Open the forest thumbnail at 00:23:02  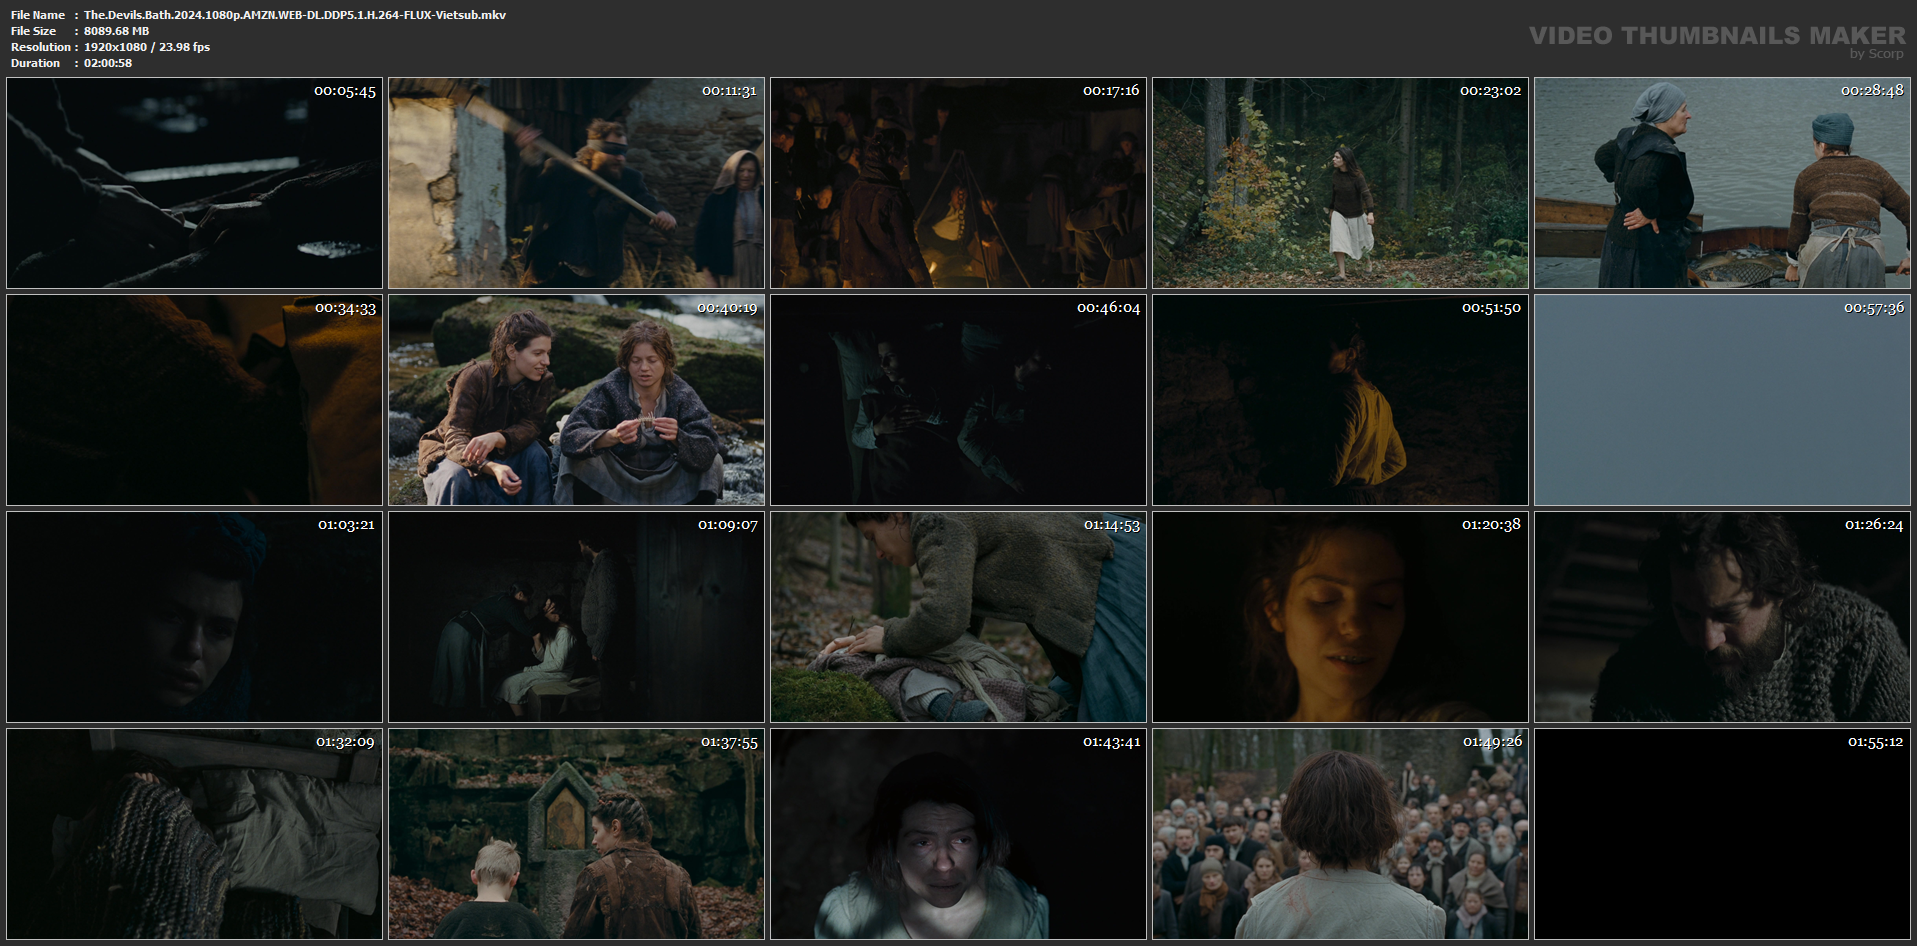point(1340,183)
